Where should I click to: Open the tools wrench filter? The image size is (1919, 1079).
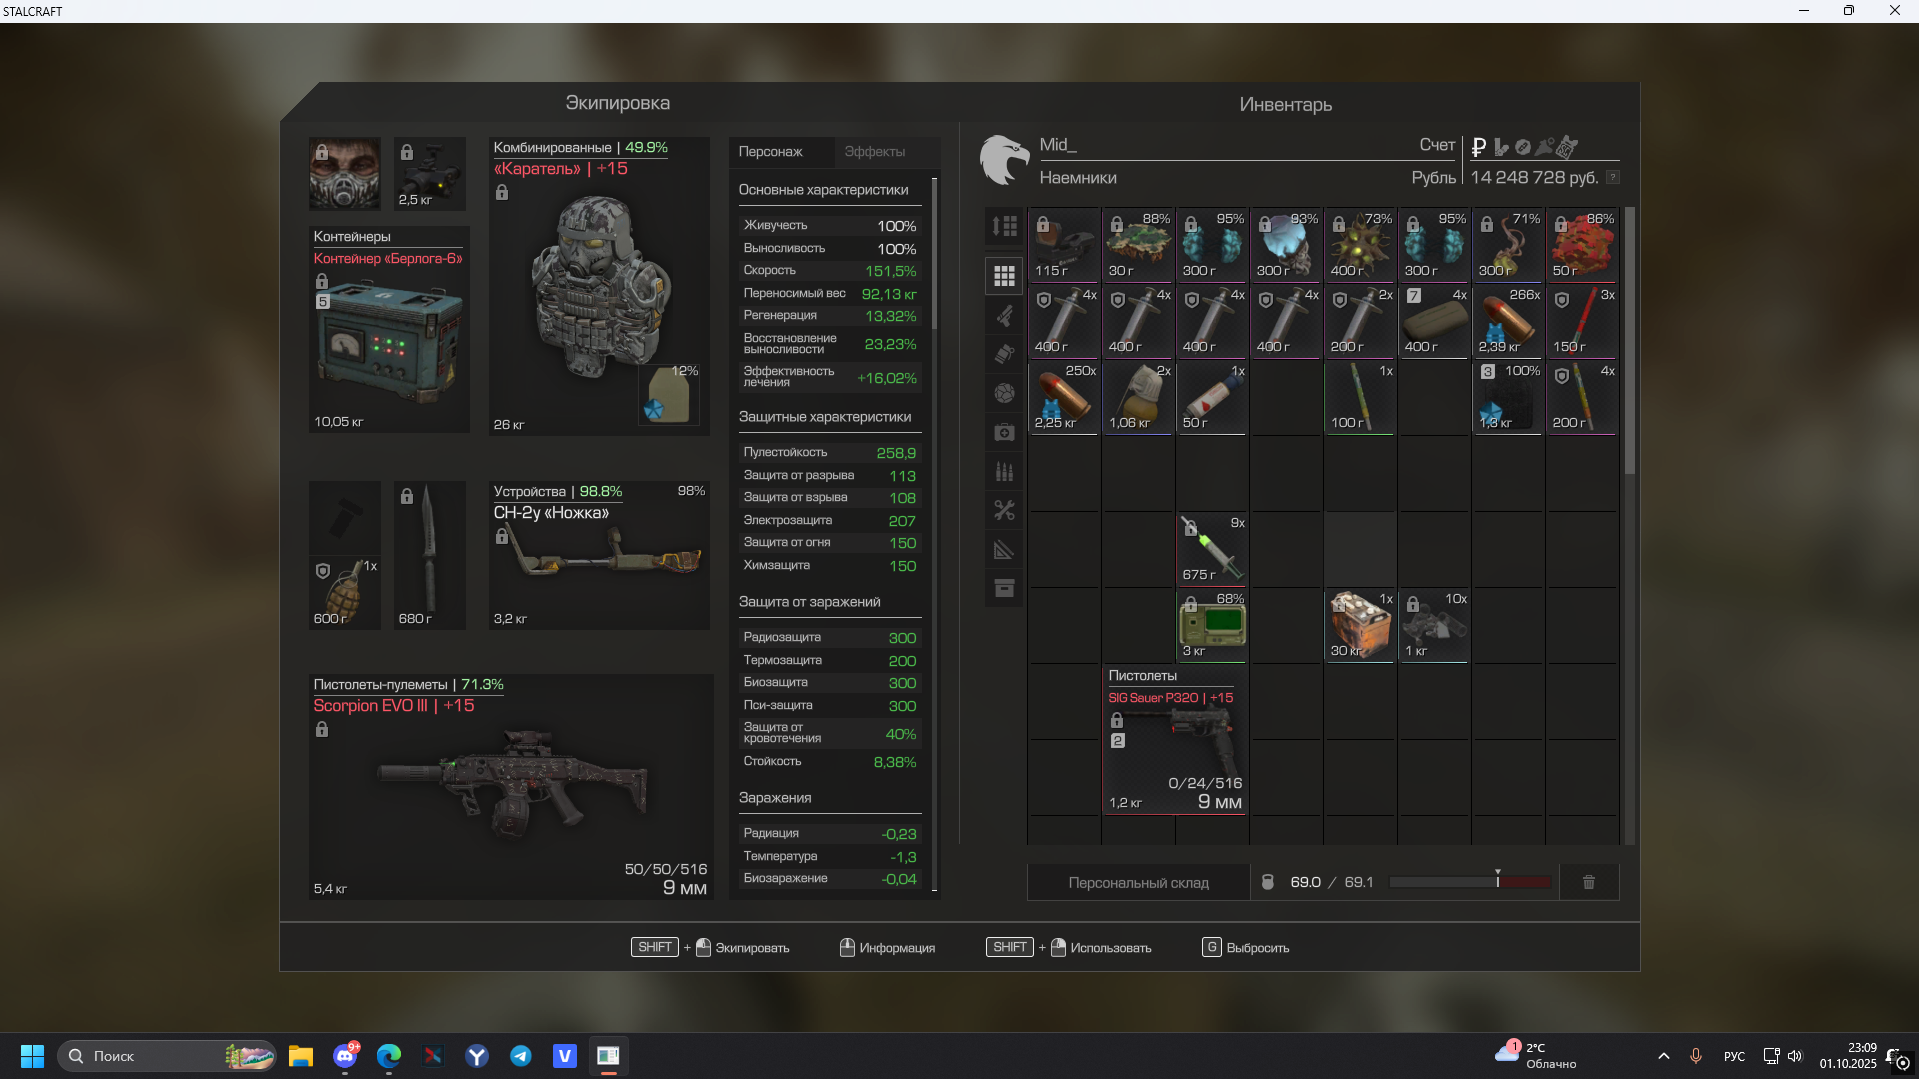1004,510
